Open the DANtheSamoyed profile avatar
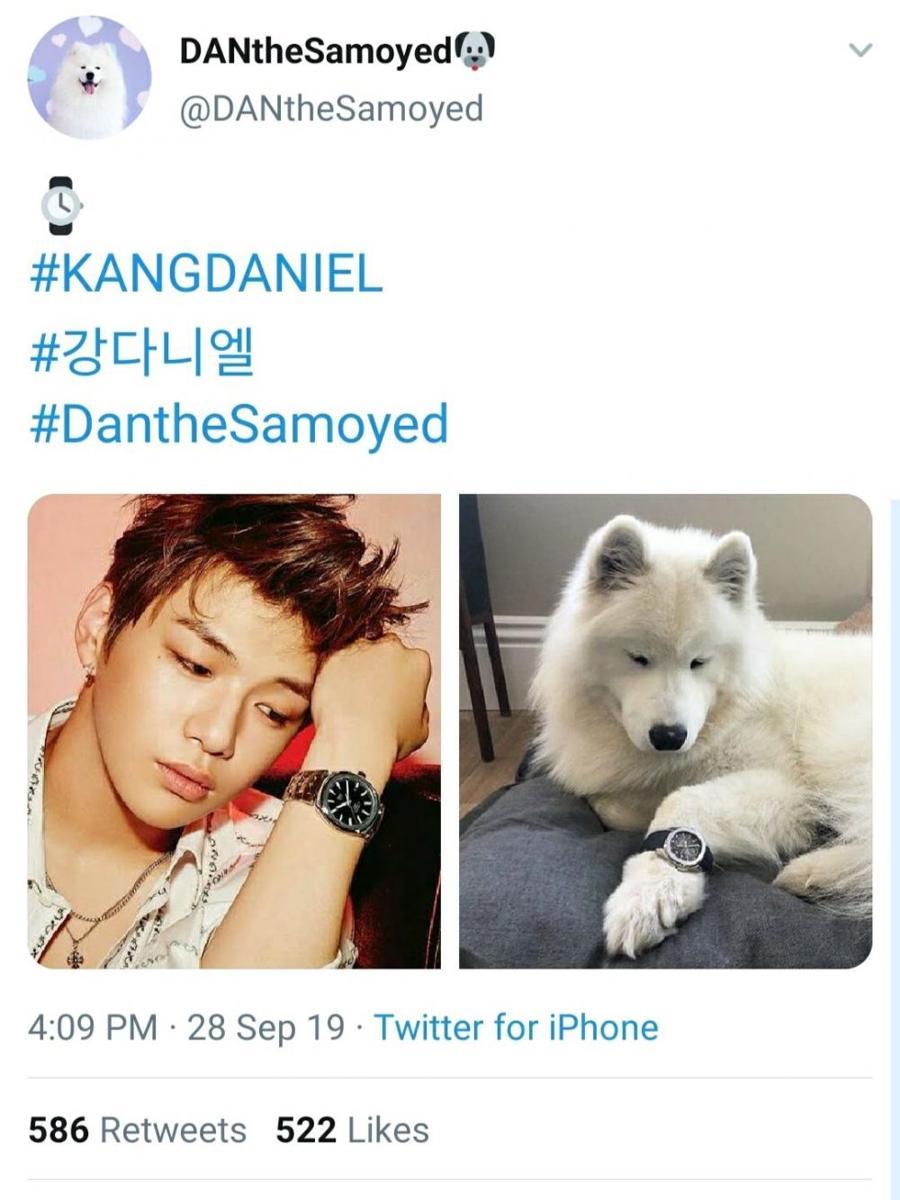The image size is (900, 1200). tap(89, 77)
